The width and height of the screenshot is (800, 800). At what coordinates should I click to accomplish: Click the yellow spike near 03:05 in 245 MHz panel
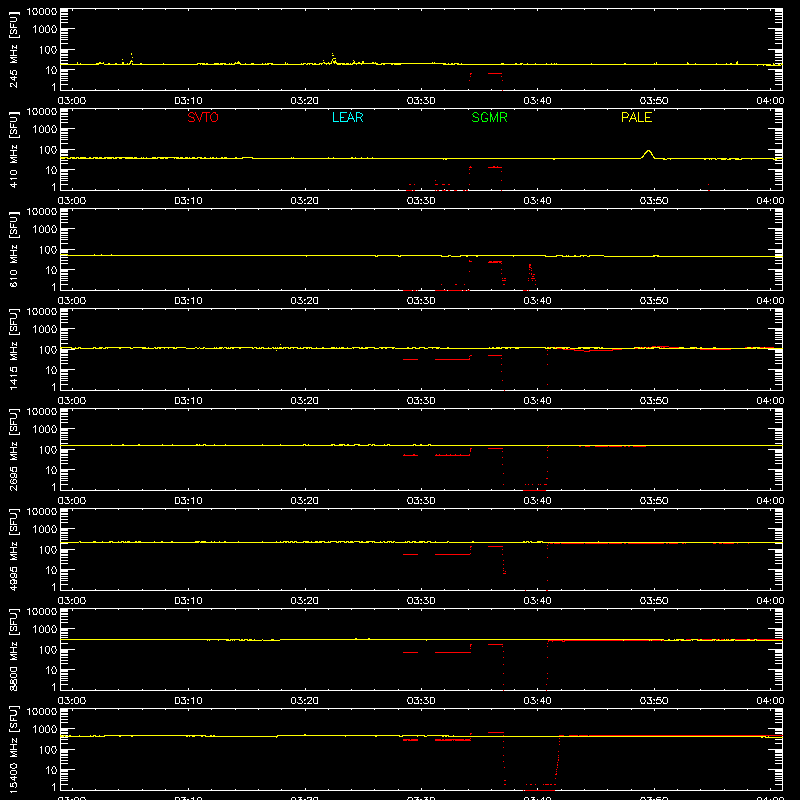(x=132, y=58)
